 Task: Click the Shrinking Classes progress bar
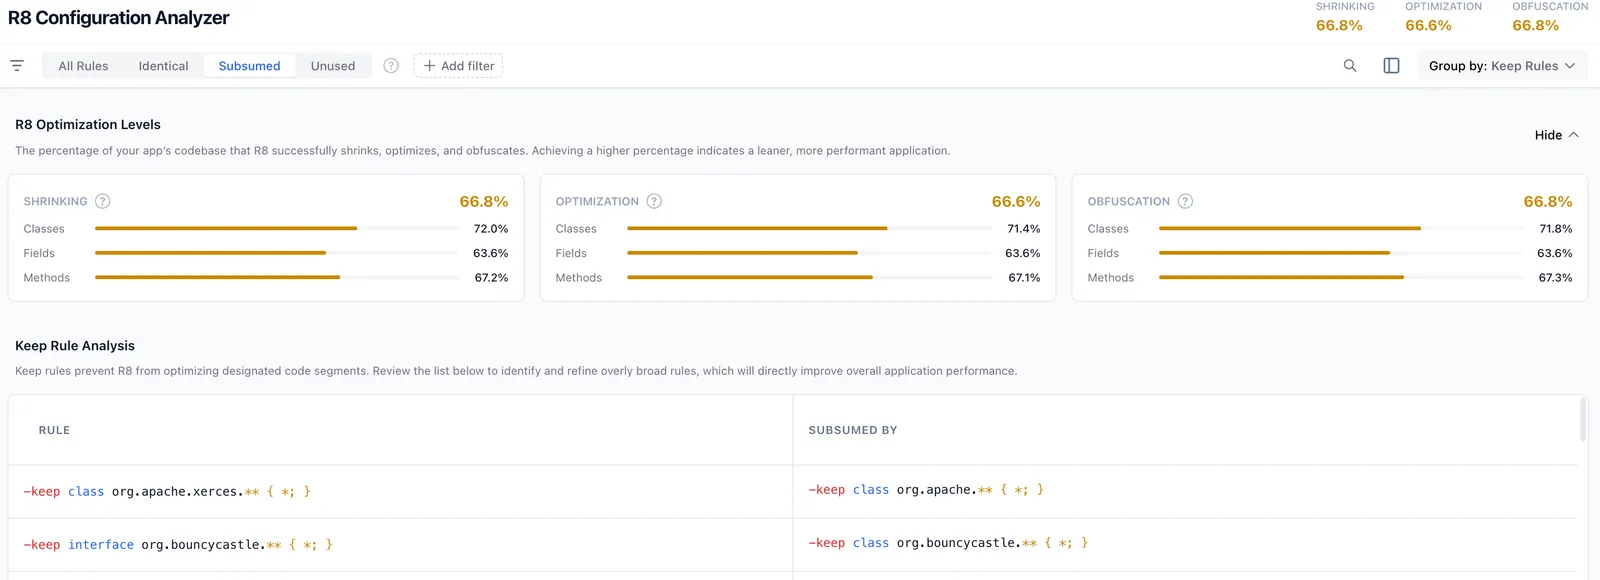[277, 229]
